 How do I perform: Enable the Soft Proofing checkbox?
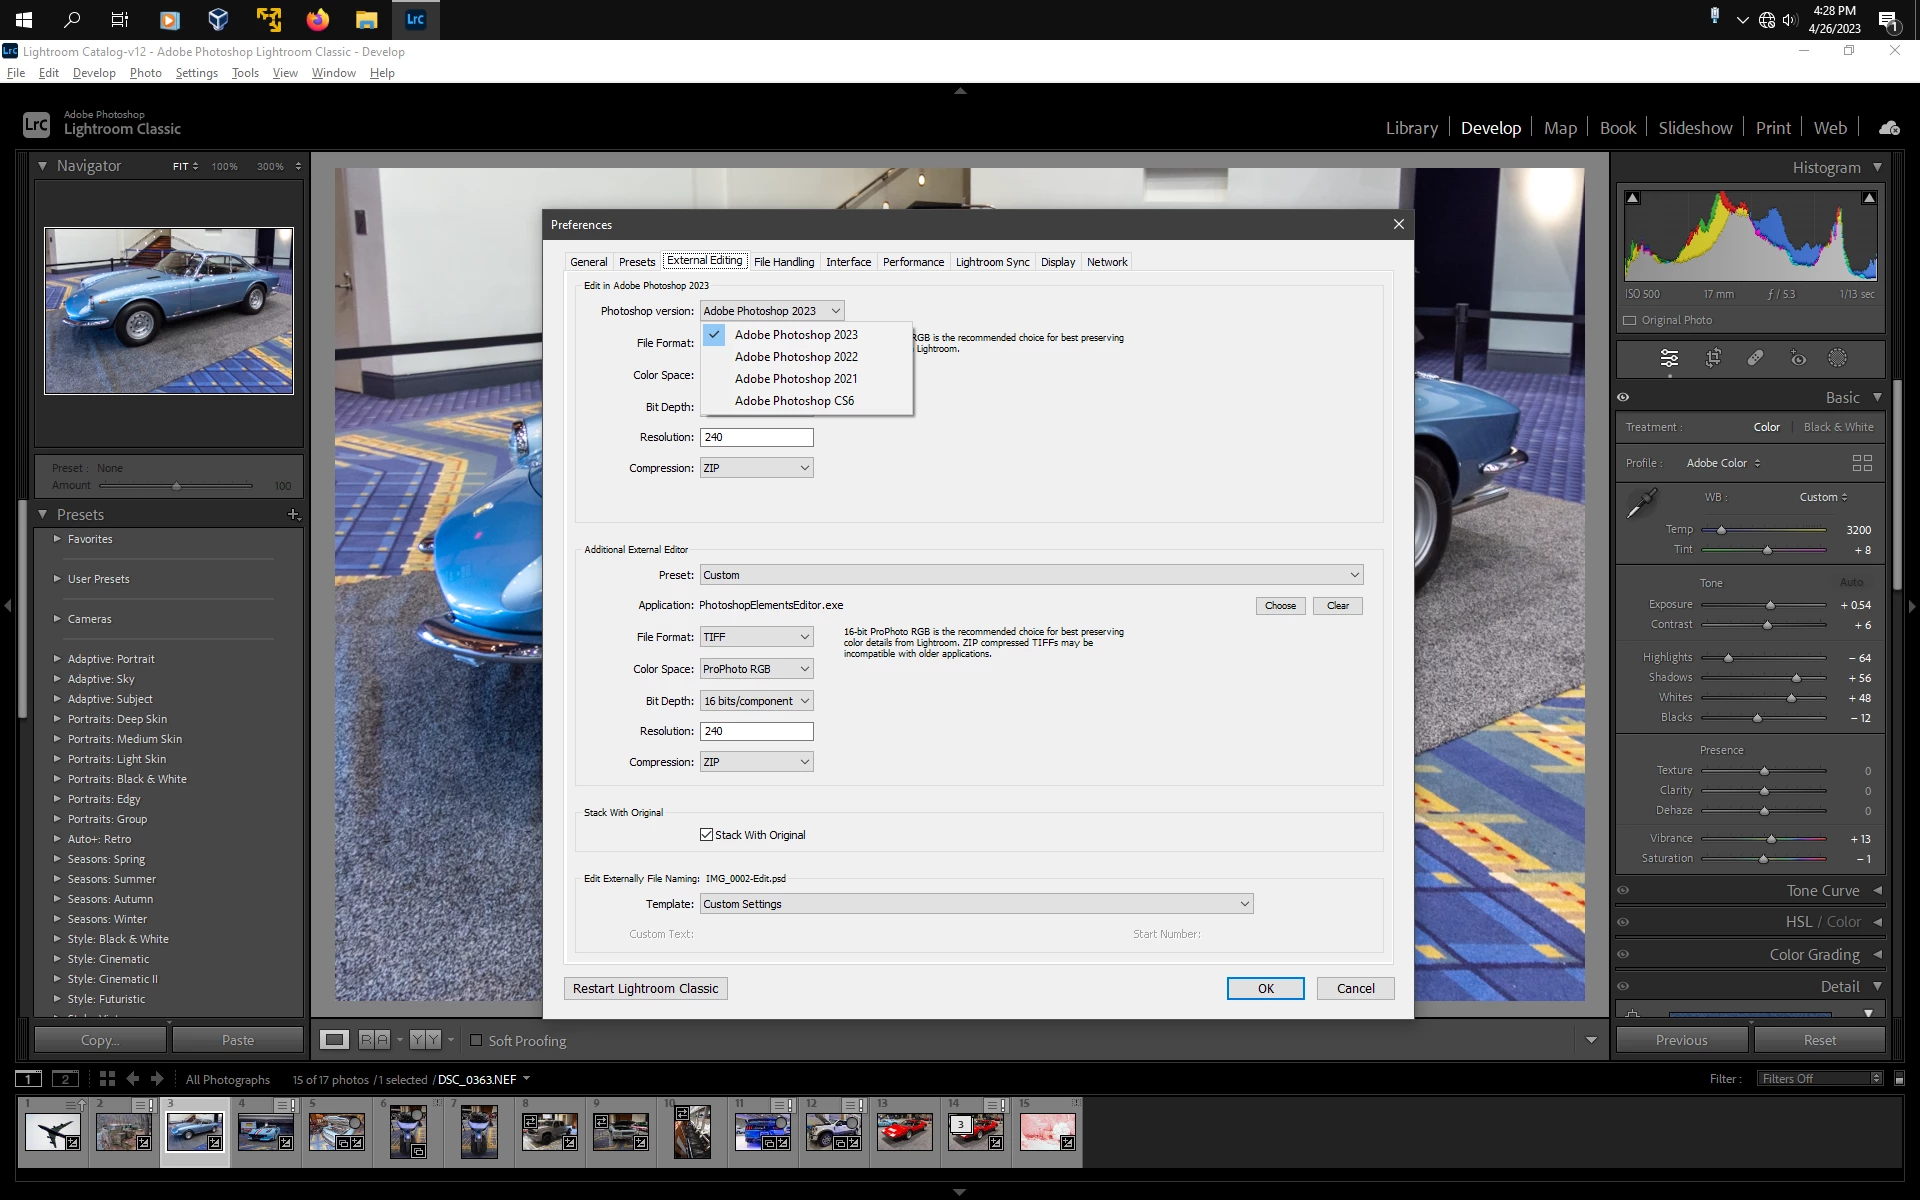point(476,1041)
